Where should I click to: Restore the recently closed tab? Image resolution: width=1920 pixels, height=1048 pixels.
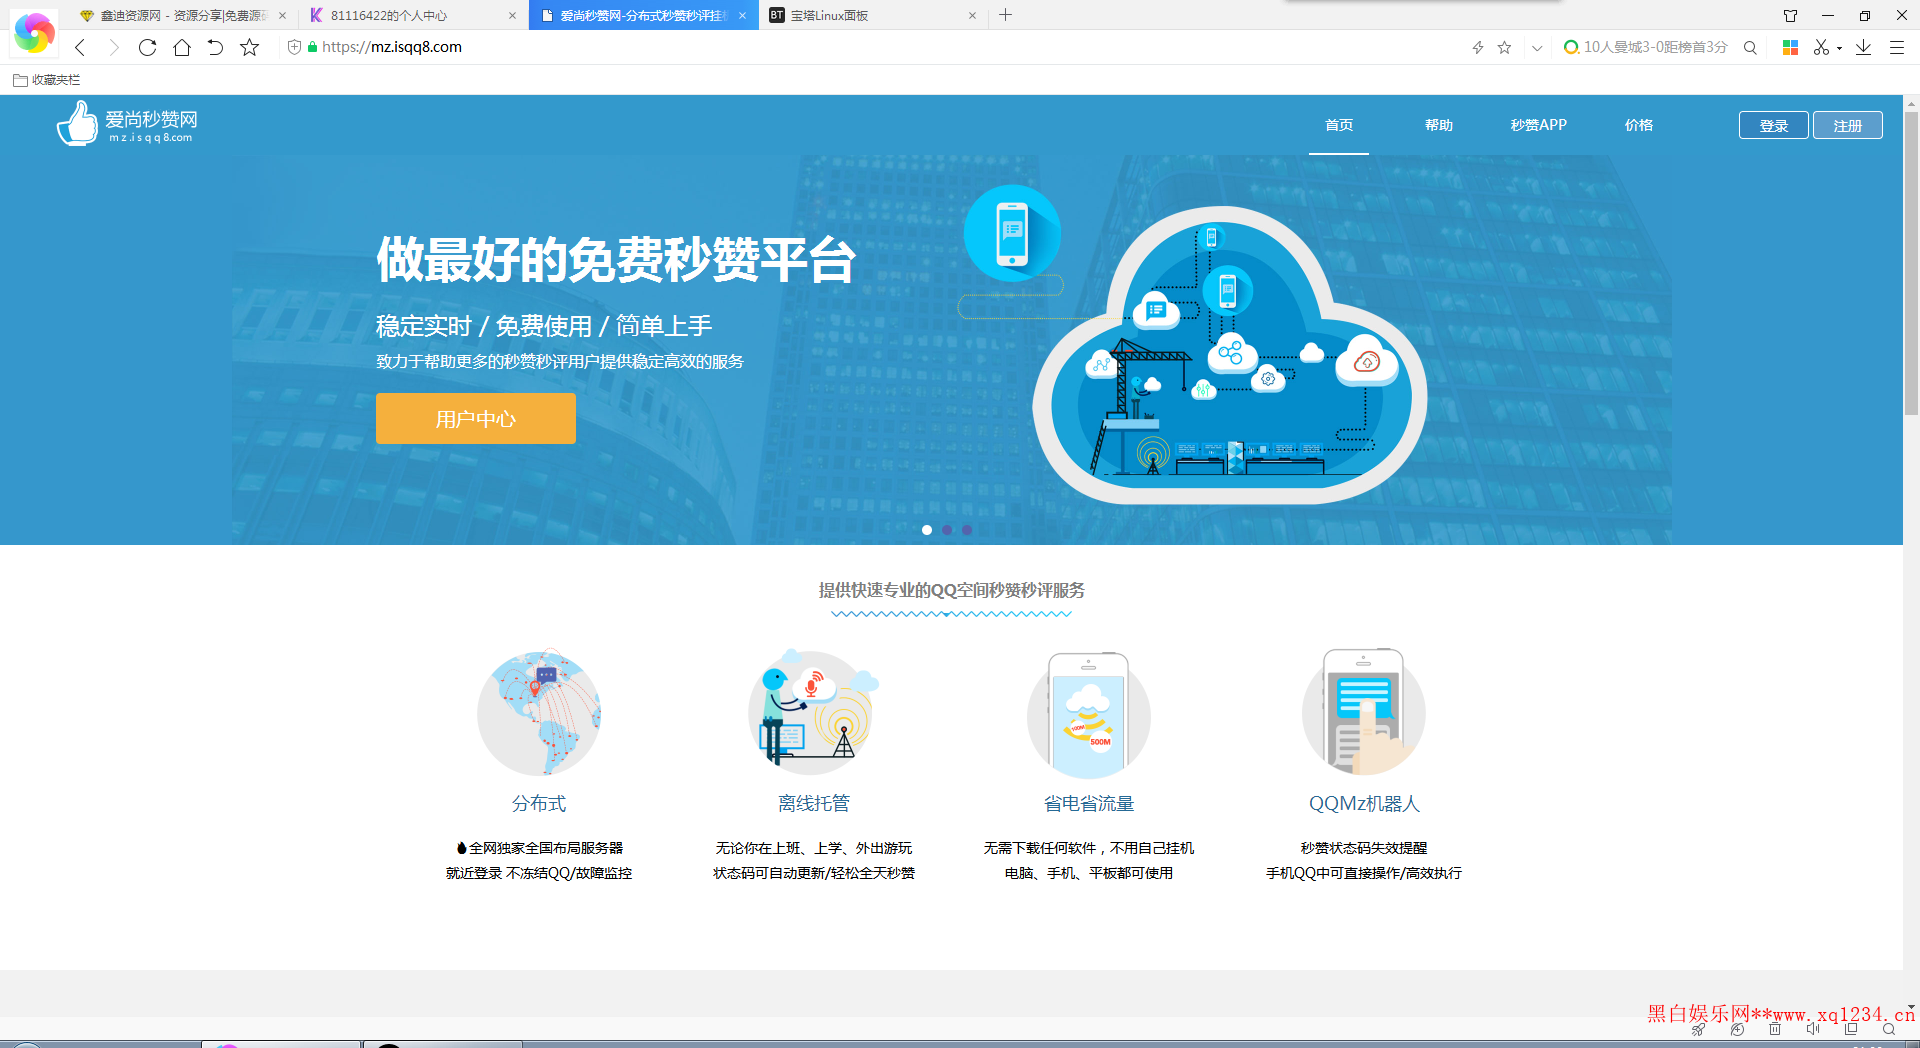point(215,47)
